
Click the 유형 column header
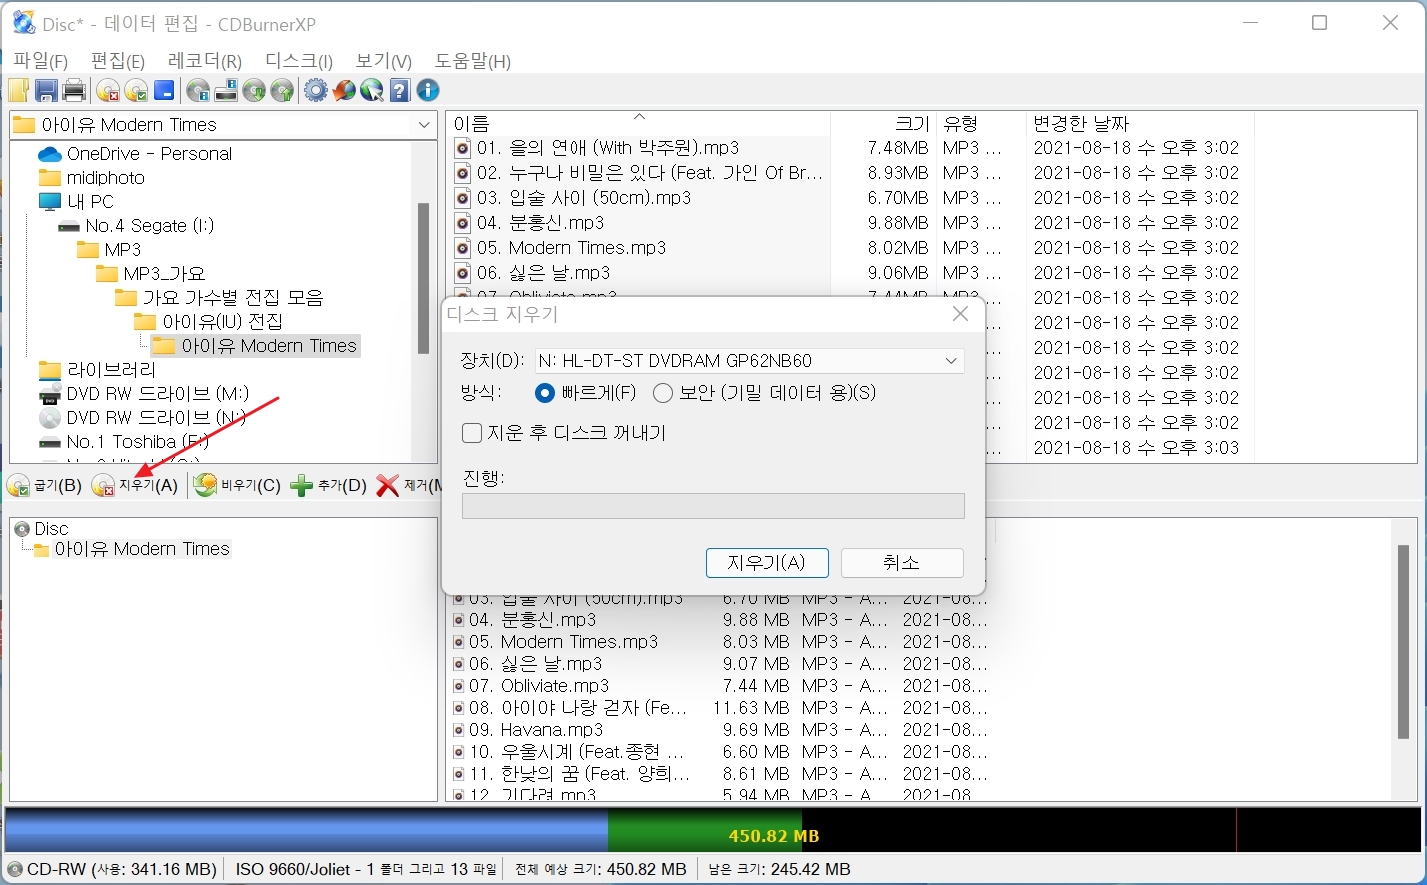click(981, 124)
